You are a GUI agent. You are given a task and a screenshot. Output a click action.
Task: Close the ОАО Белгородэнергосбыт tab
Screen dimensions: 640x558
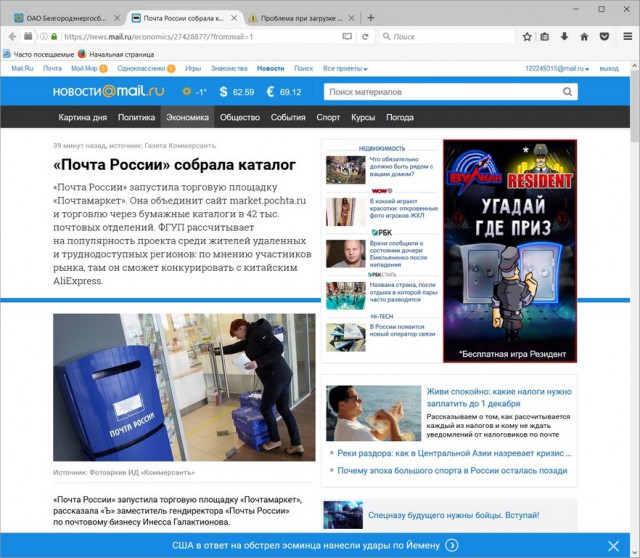coord(117,18)
